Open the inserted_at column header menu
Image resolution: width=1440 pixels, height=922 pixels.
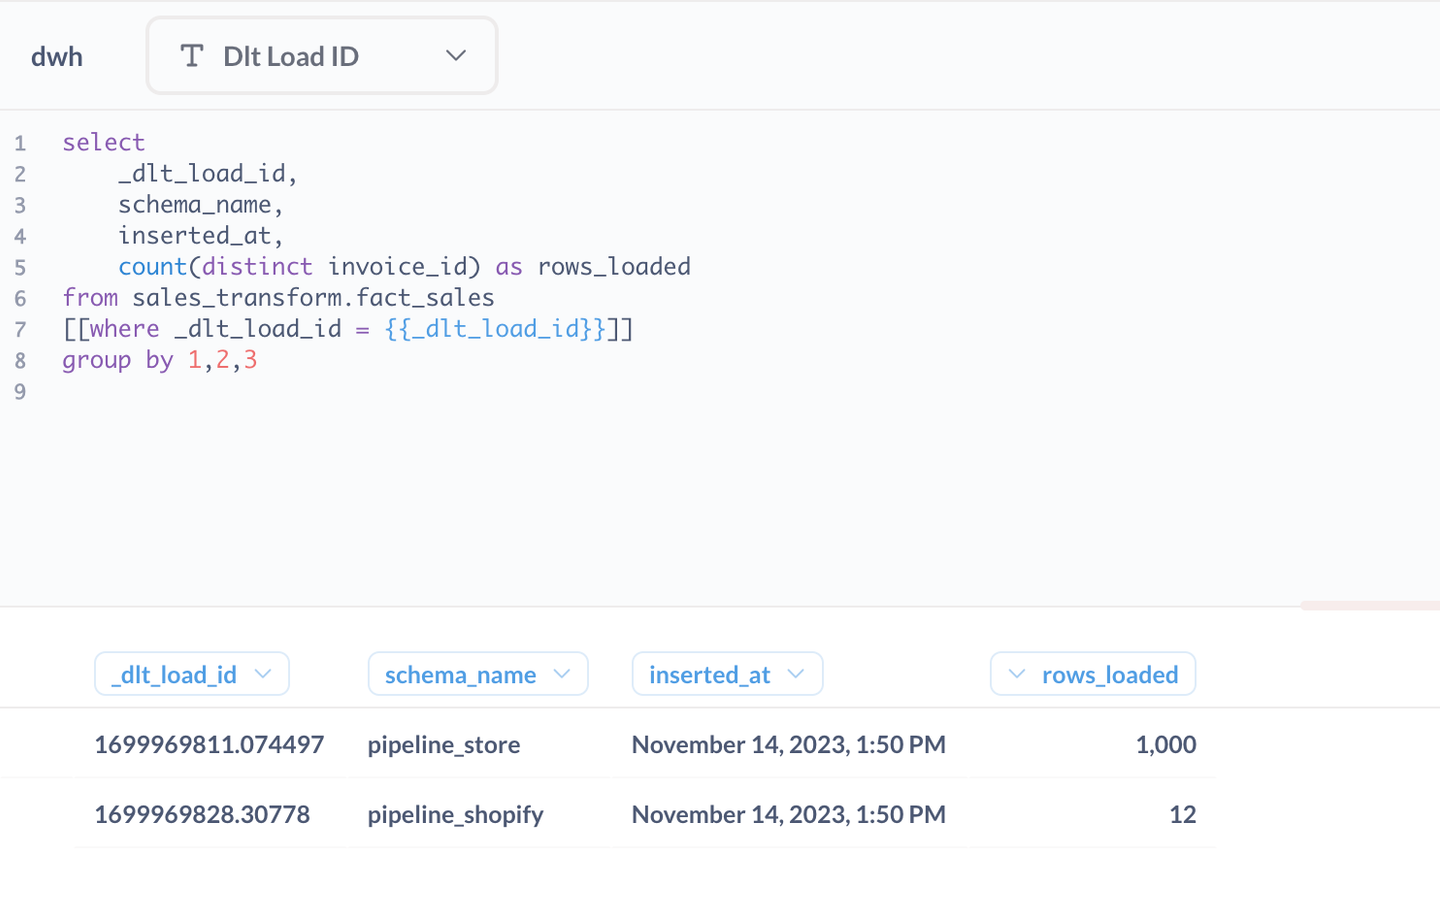coord(797,674)
